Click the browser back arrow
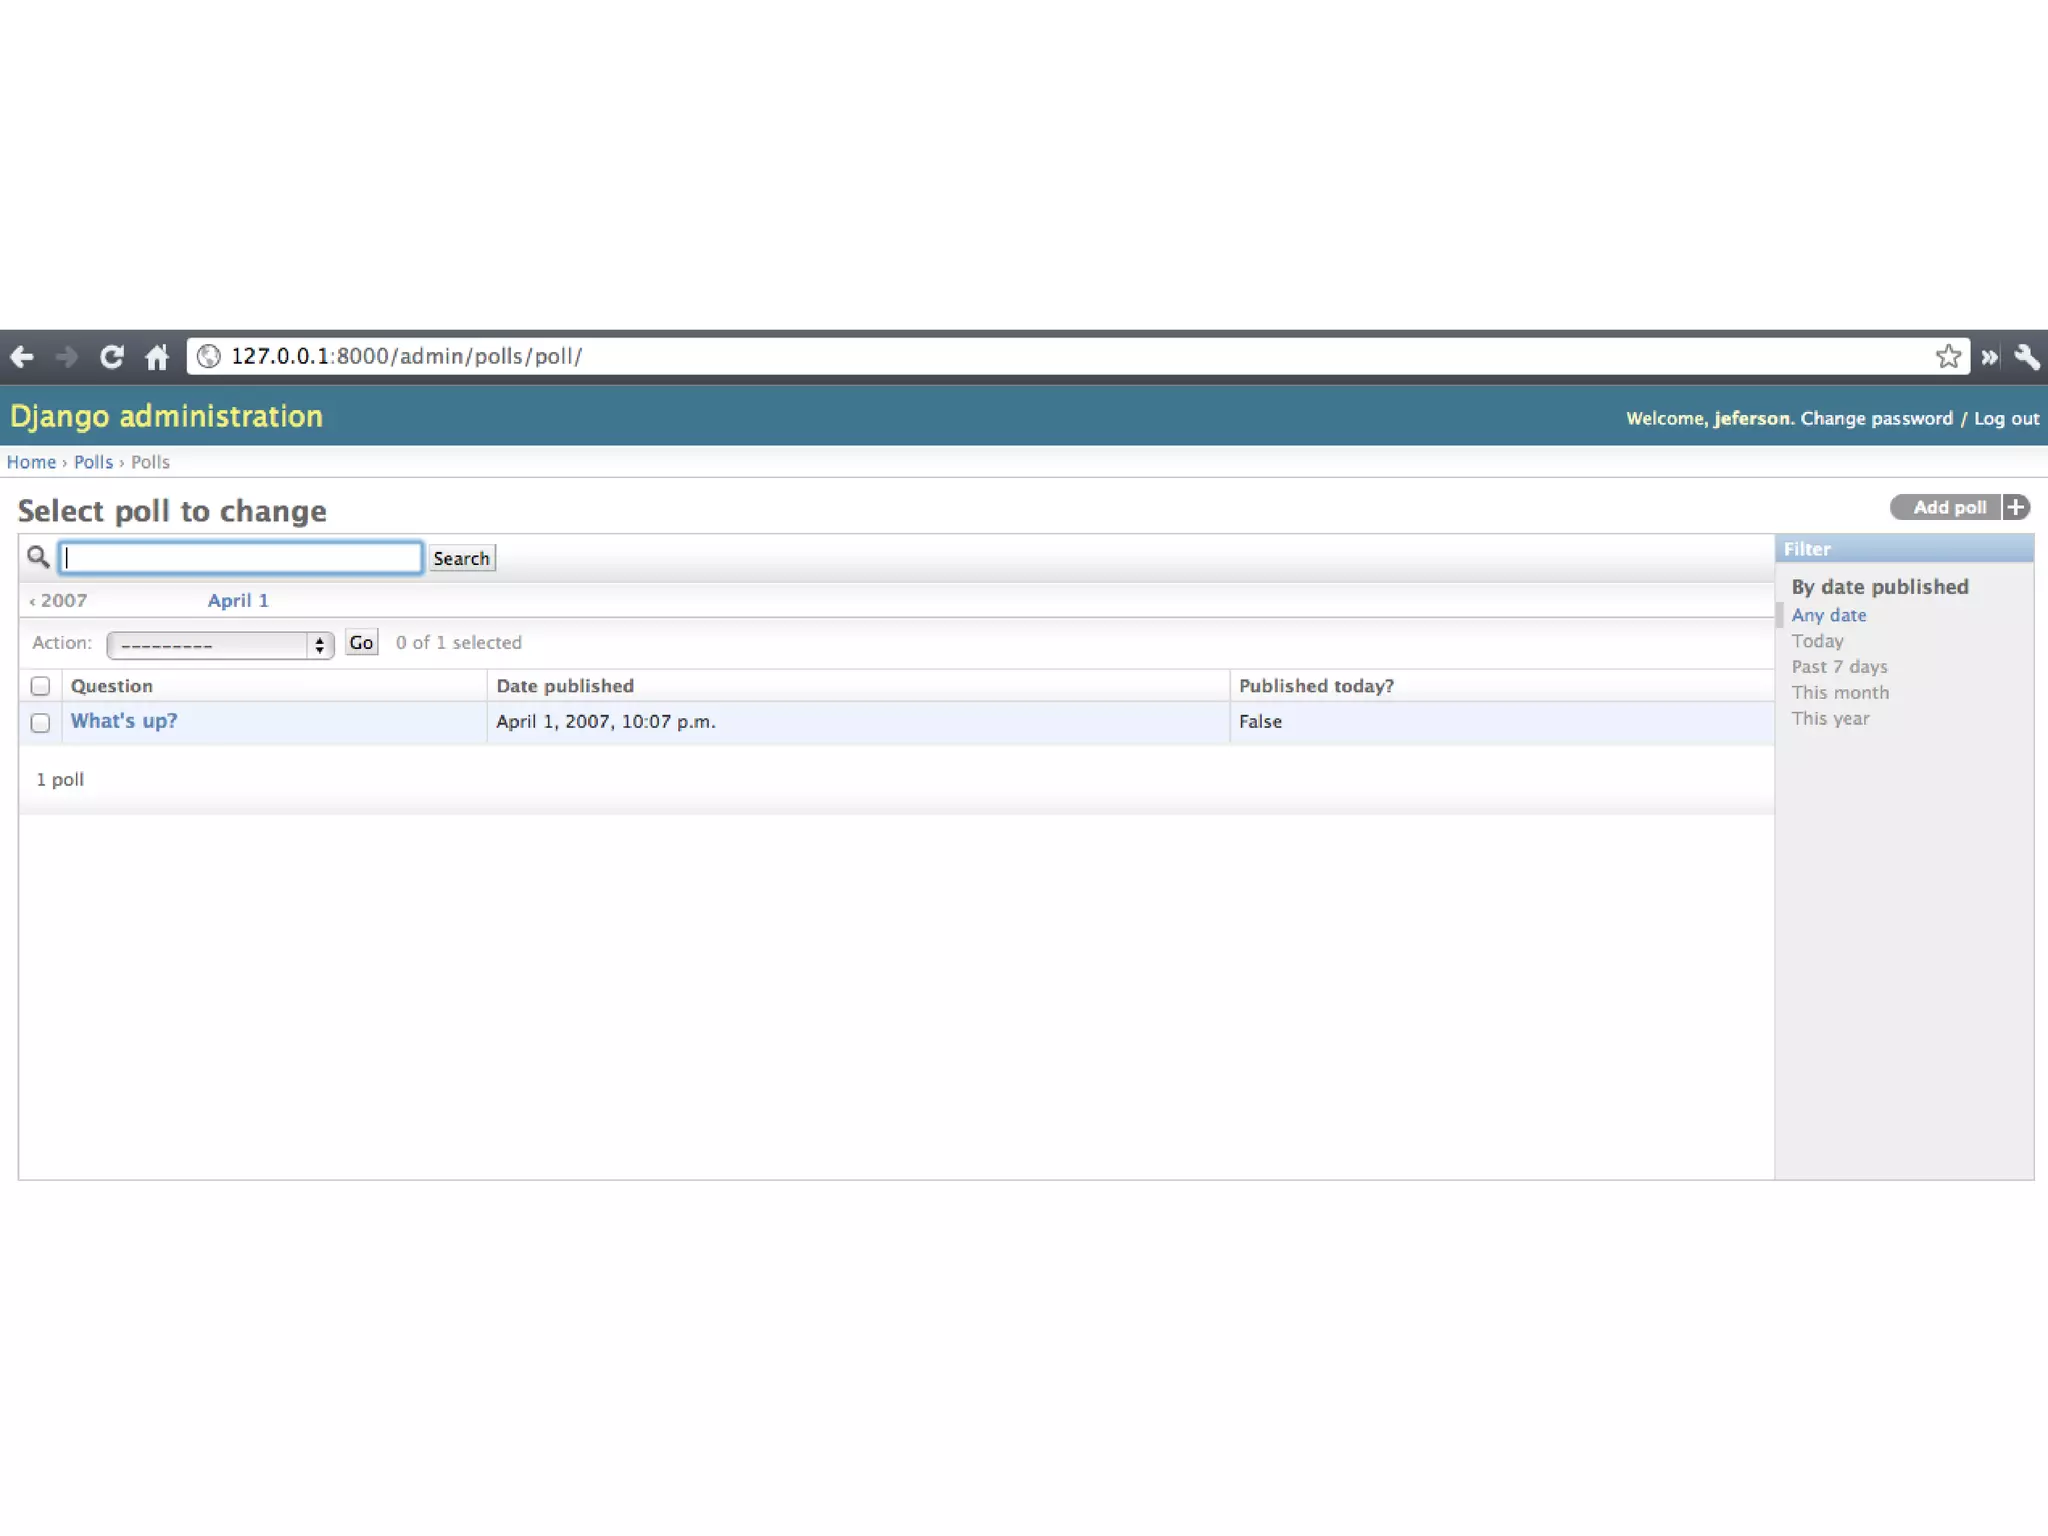Image resolution: width=2048 pixels, height=1536 pixels. [22, 357]
